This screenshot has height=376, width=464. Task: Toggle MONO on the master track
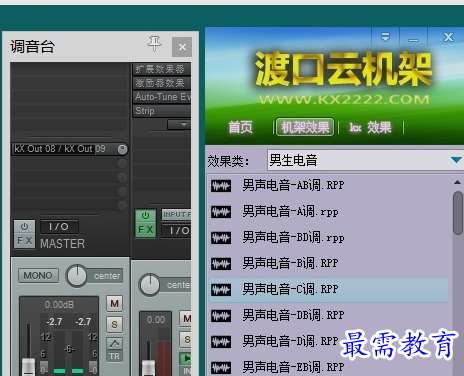point(38,276)
